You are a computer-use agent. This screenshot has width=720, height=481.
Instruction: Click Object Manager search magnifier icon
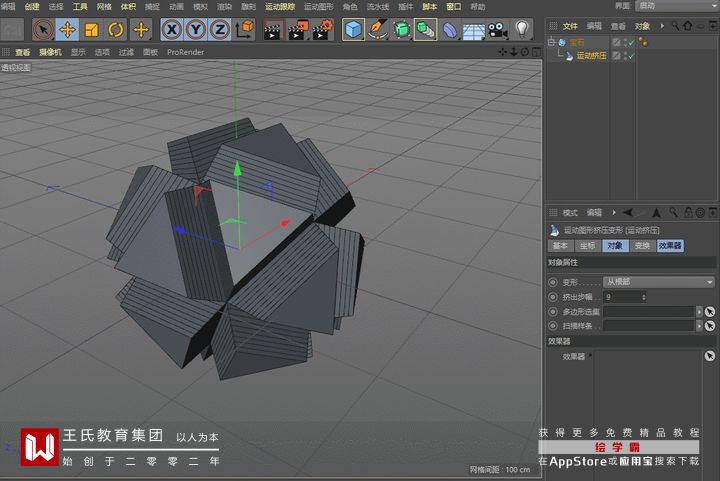tap(675, 26)
